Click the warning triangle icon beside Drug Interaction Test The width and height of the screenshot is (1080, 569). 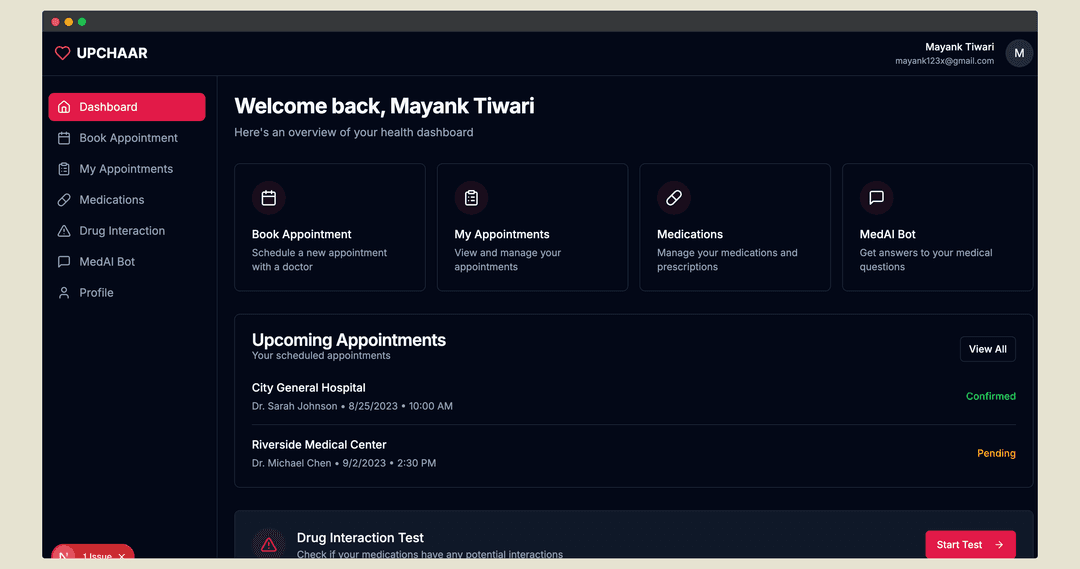pos(268,545)
